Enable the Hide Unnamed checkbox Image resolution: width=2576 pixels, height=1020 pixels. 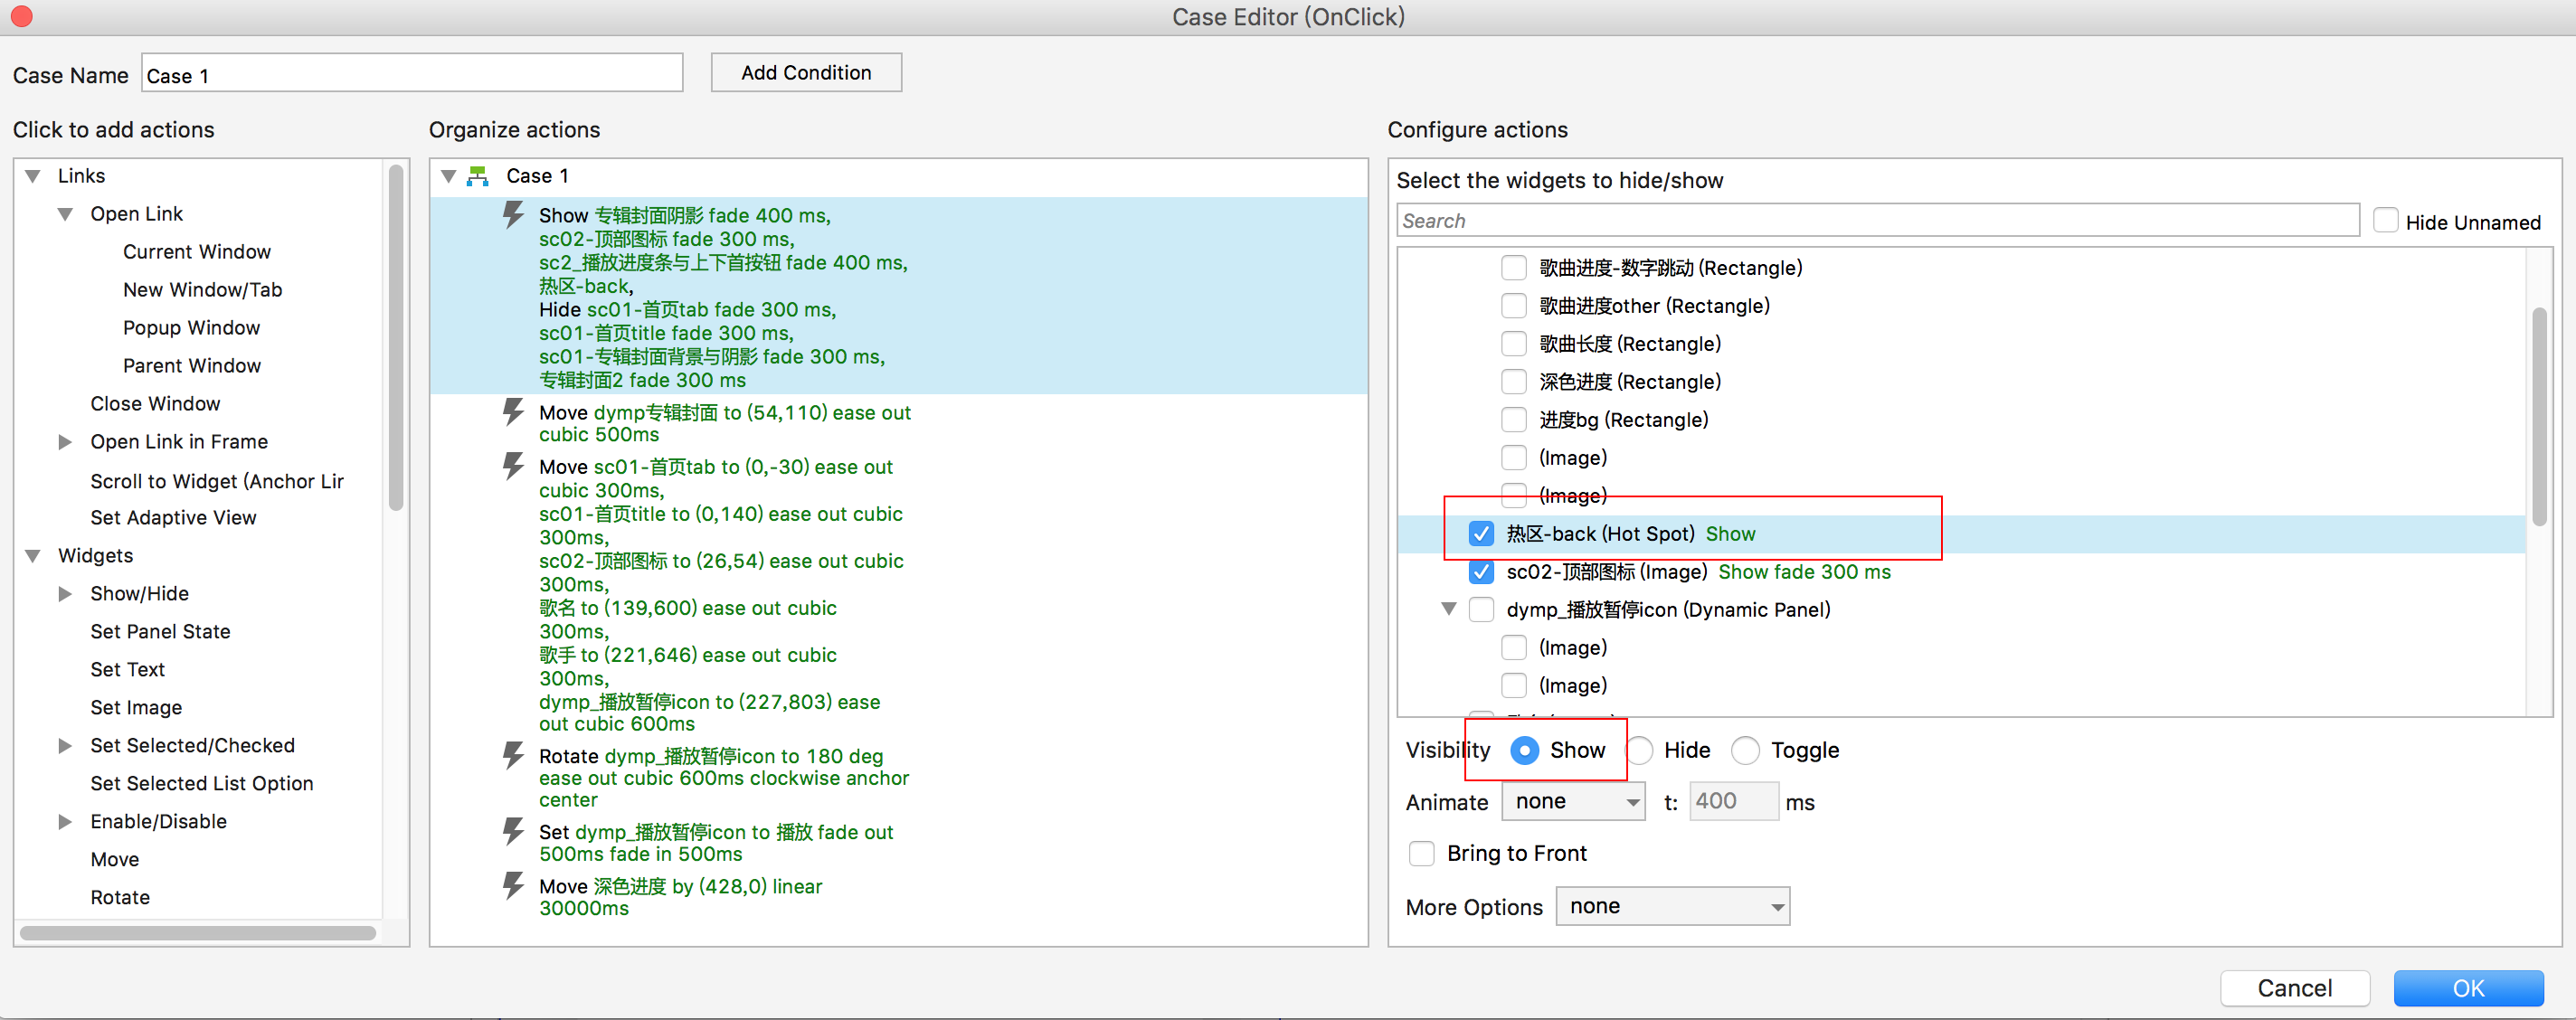(2385, 221)
